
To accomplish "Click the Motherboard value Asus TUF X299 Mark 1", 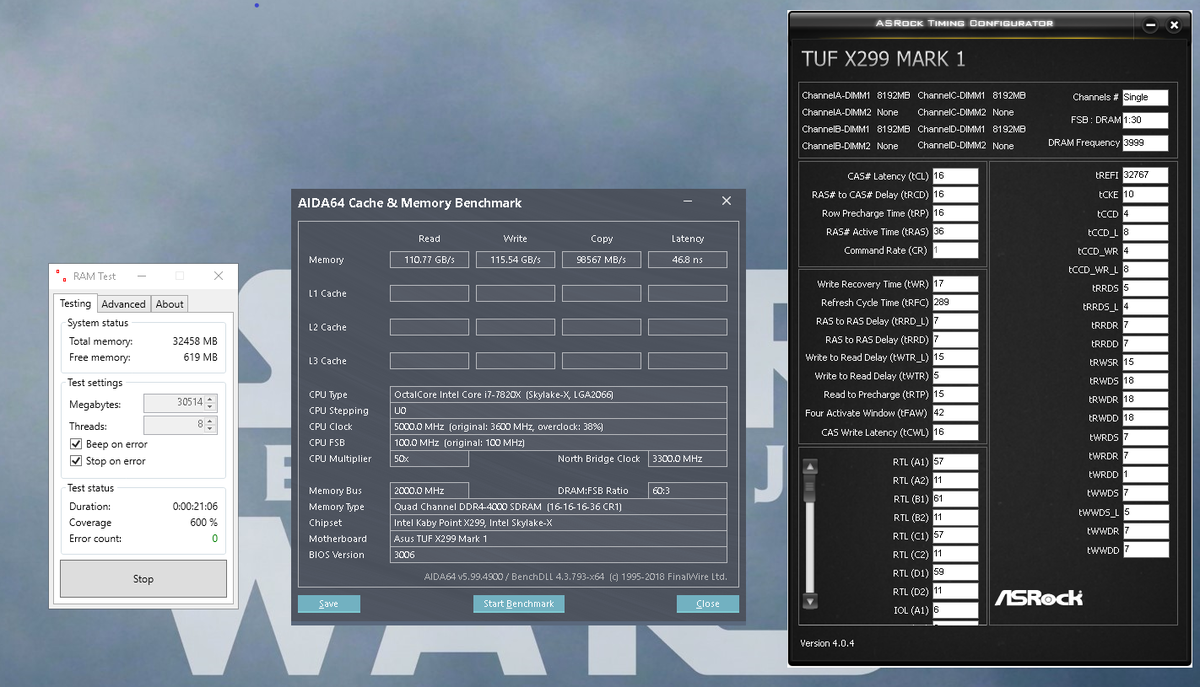I will (x=558, y=539).
